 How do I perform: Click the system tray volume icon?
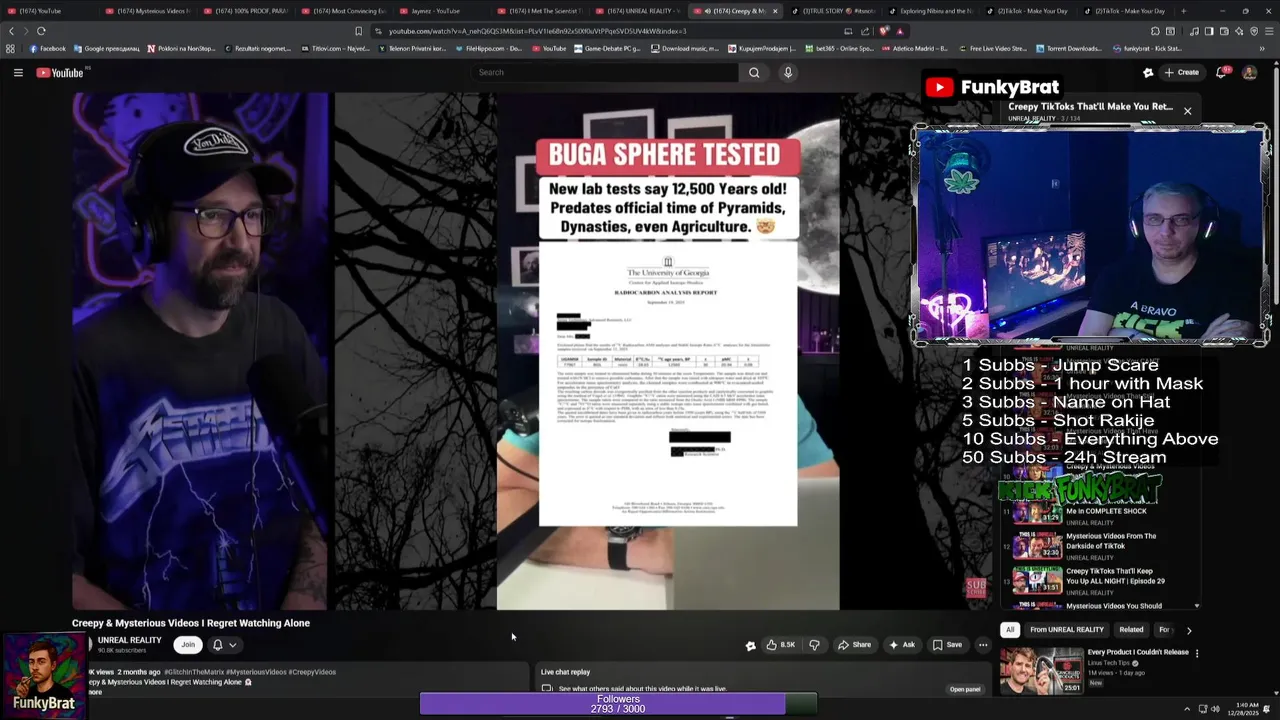point(1216,709)
